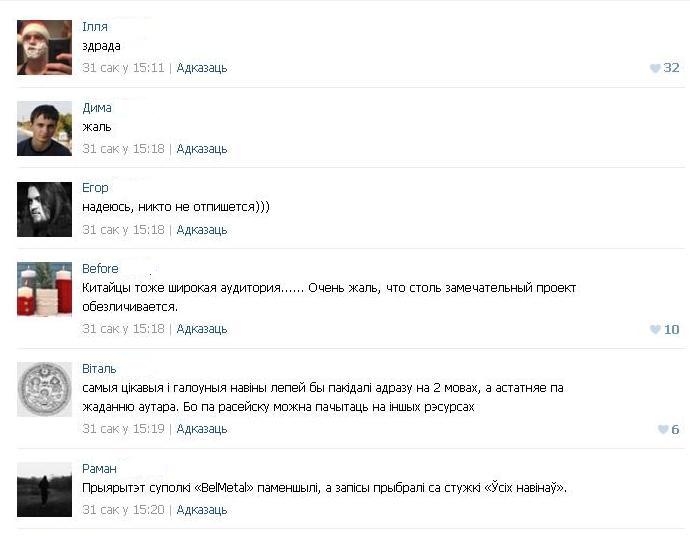Open profile name link Before

point(100,268)
